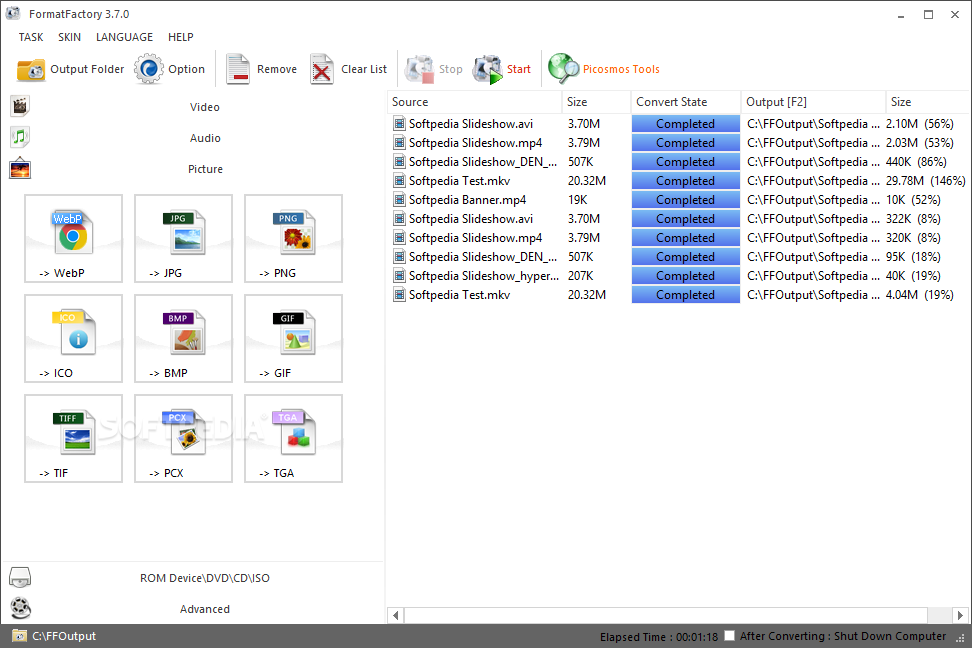Screen dimensions: 972x648
Task: Click the Source column header
Action: point(474,102)
